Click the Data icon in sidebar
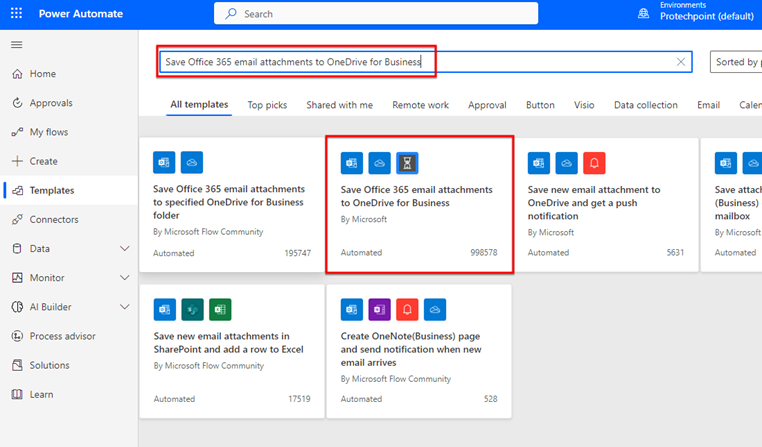 [x=17, y=249]
